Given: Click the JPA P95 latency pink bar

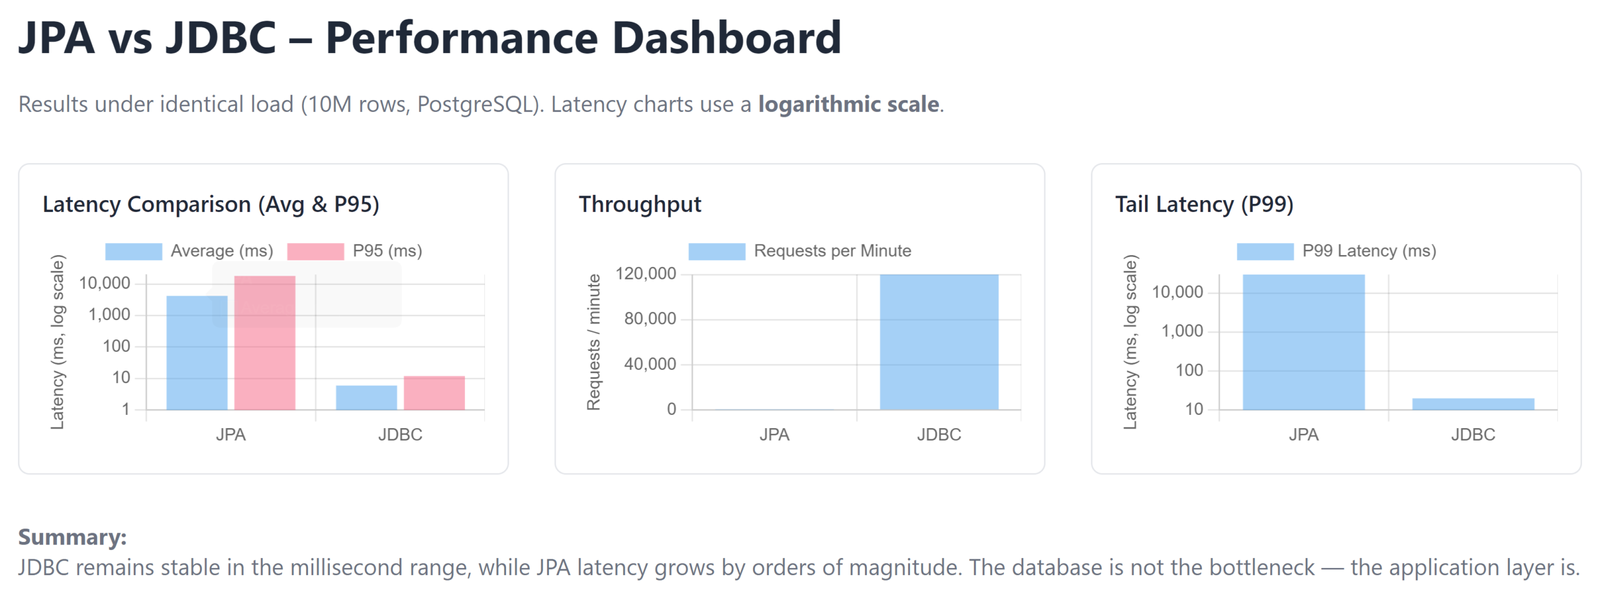Looking at the screenshot, I should click(x=265, y=343).
